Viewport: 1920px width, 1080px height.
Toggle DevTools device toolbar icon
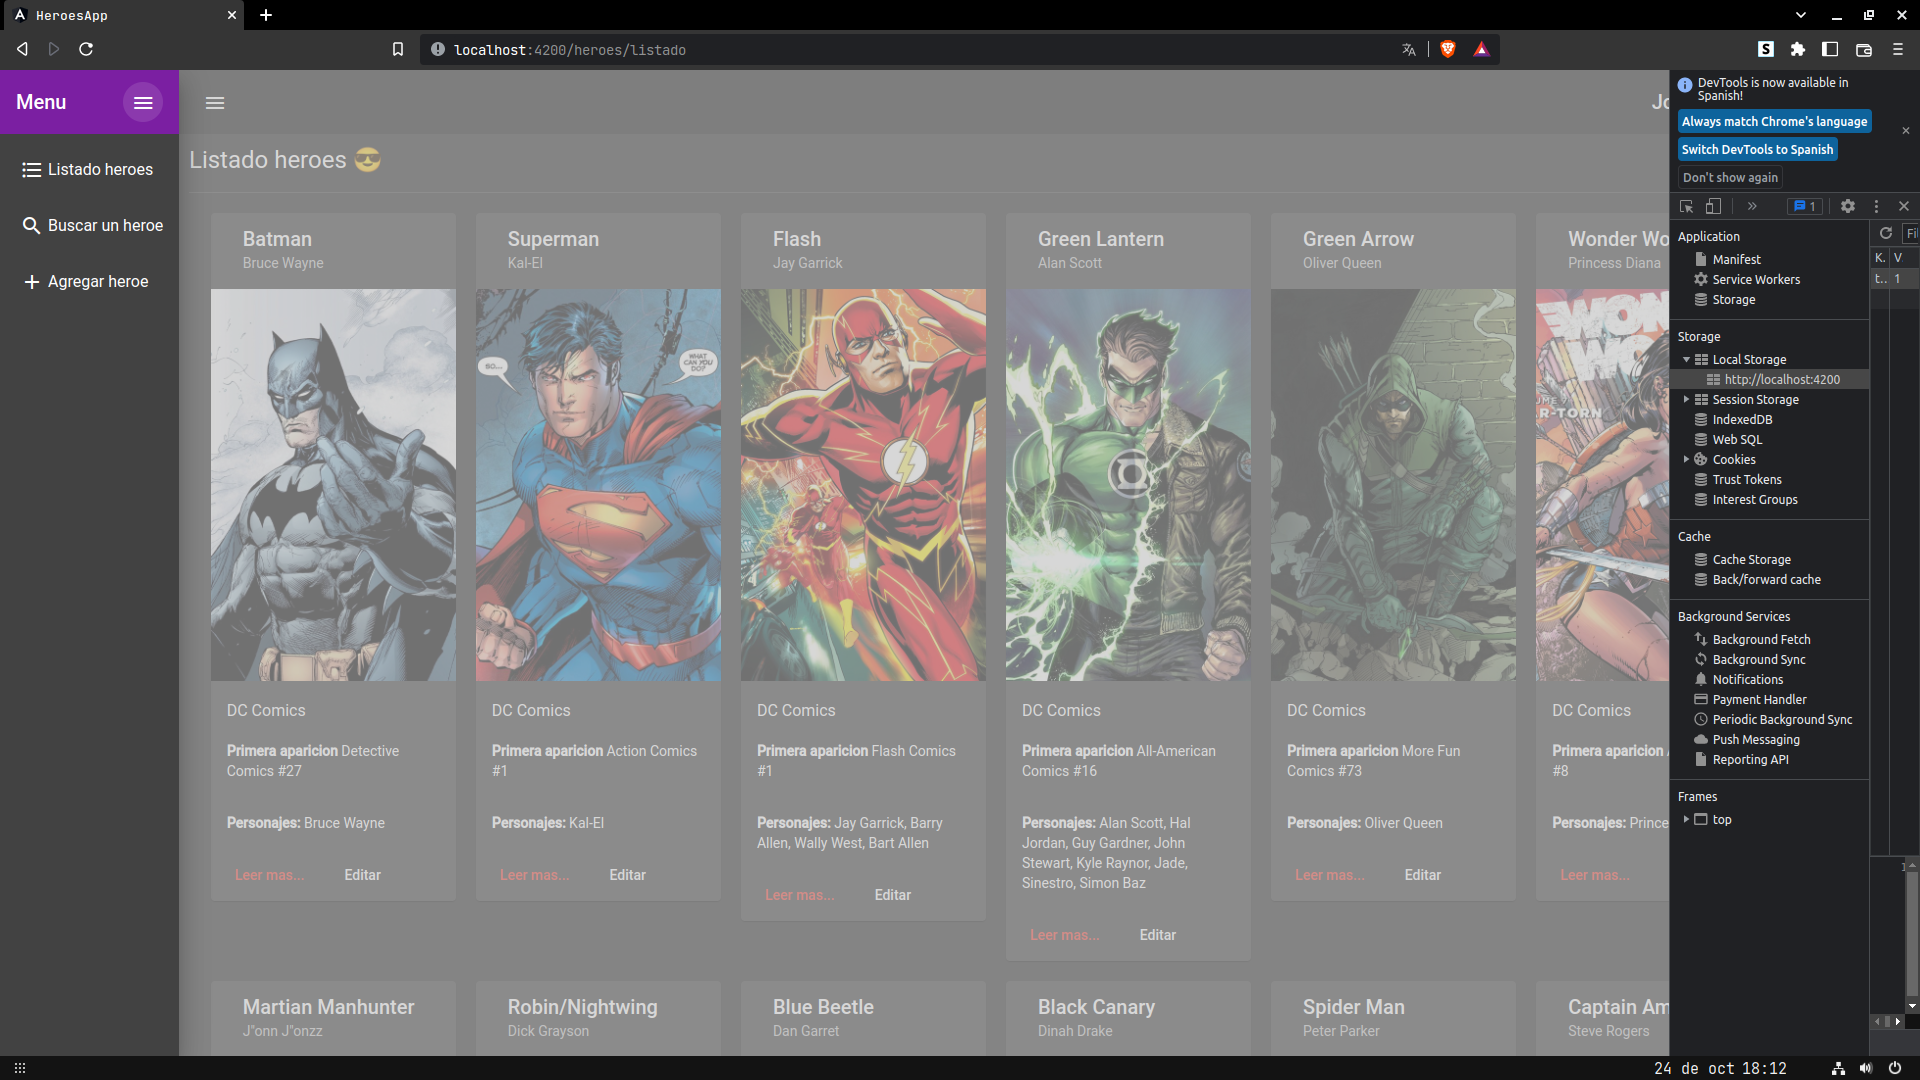(1713, 206)
